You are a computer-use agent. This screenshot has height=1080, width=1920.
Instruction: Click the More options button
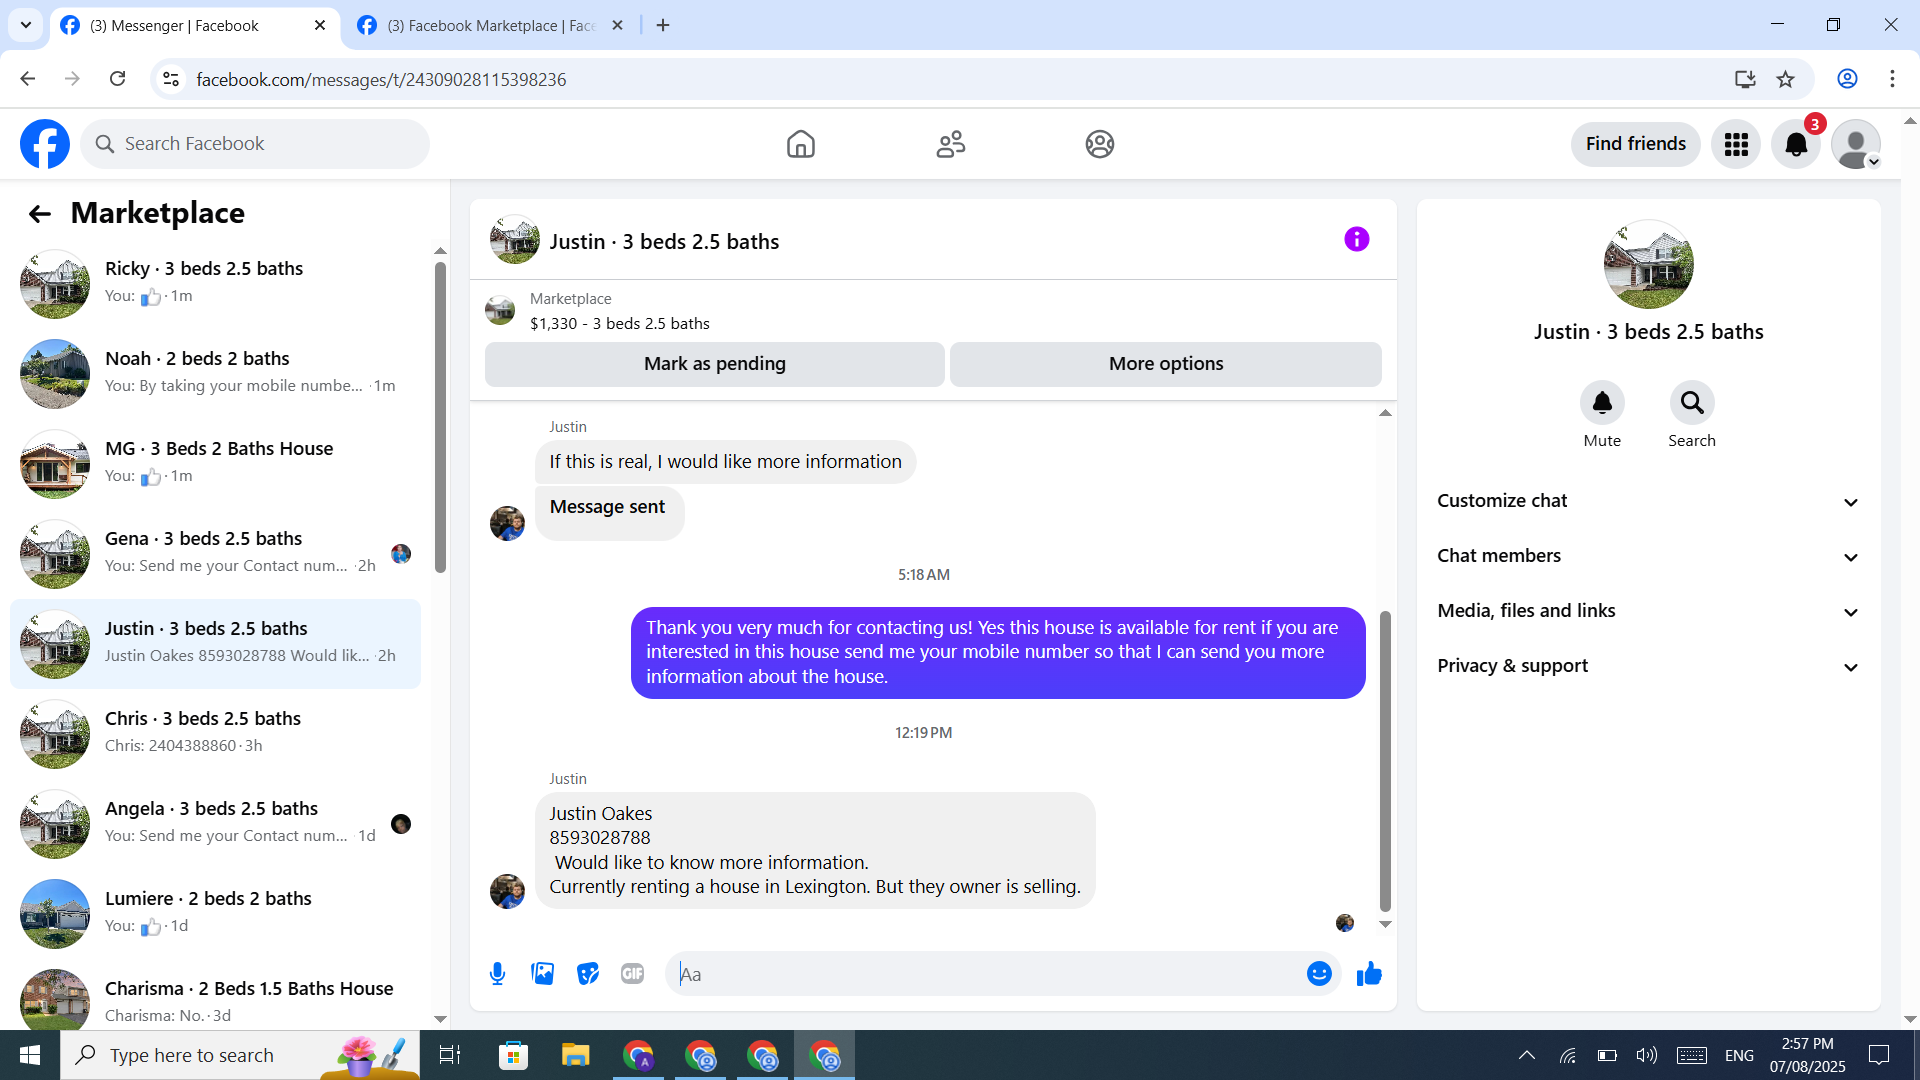pos(1165,364)
